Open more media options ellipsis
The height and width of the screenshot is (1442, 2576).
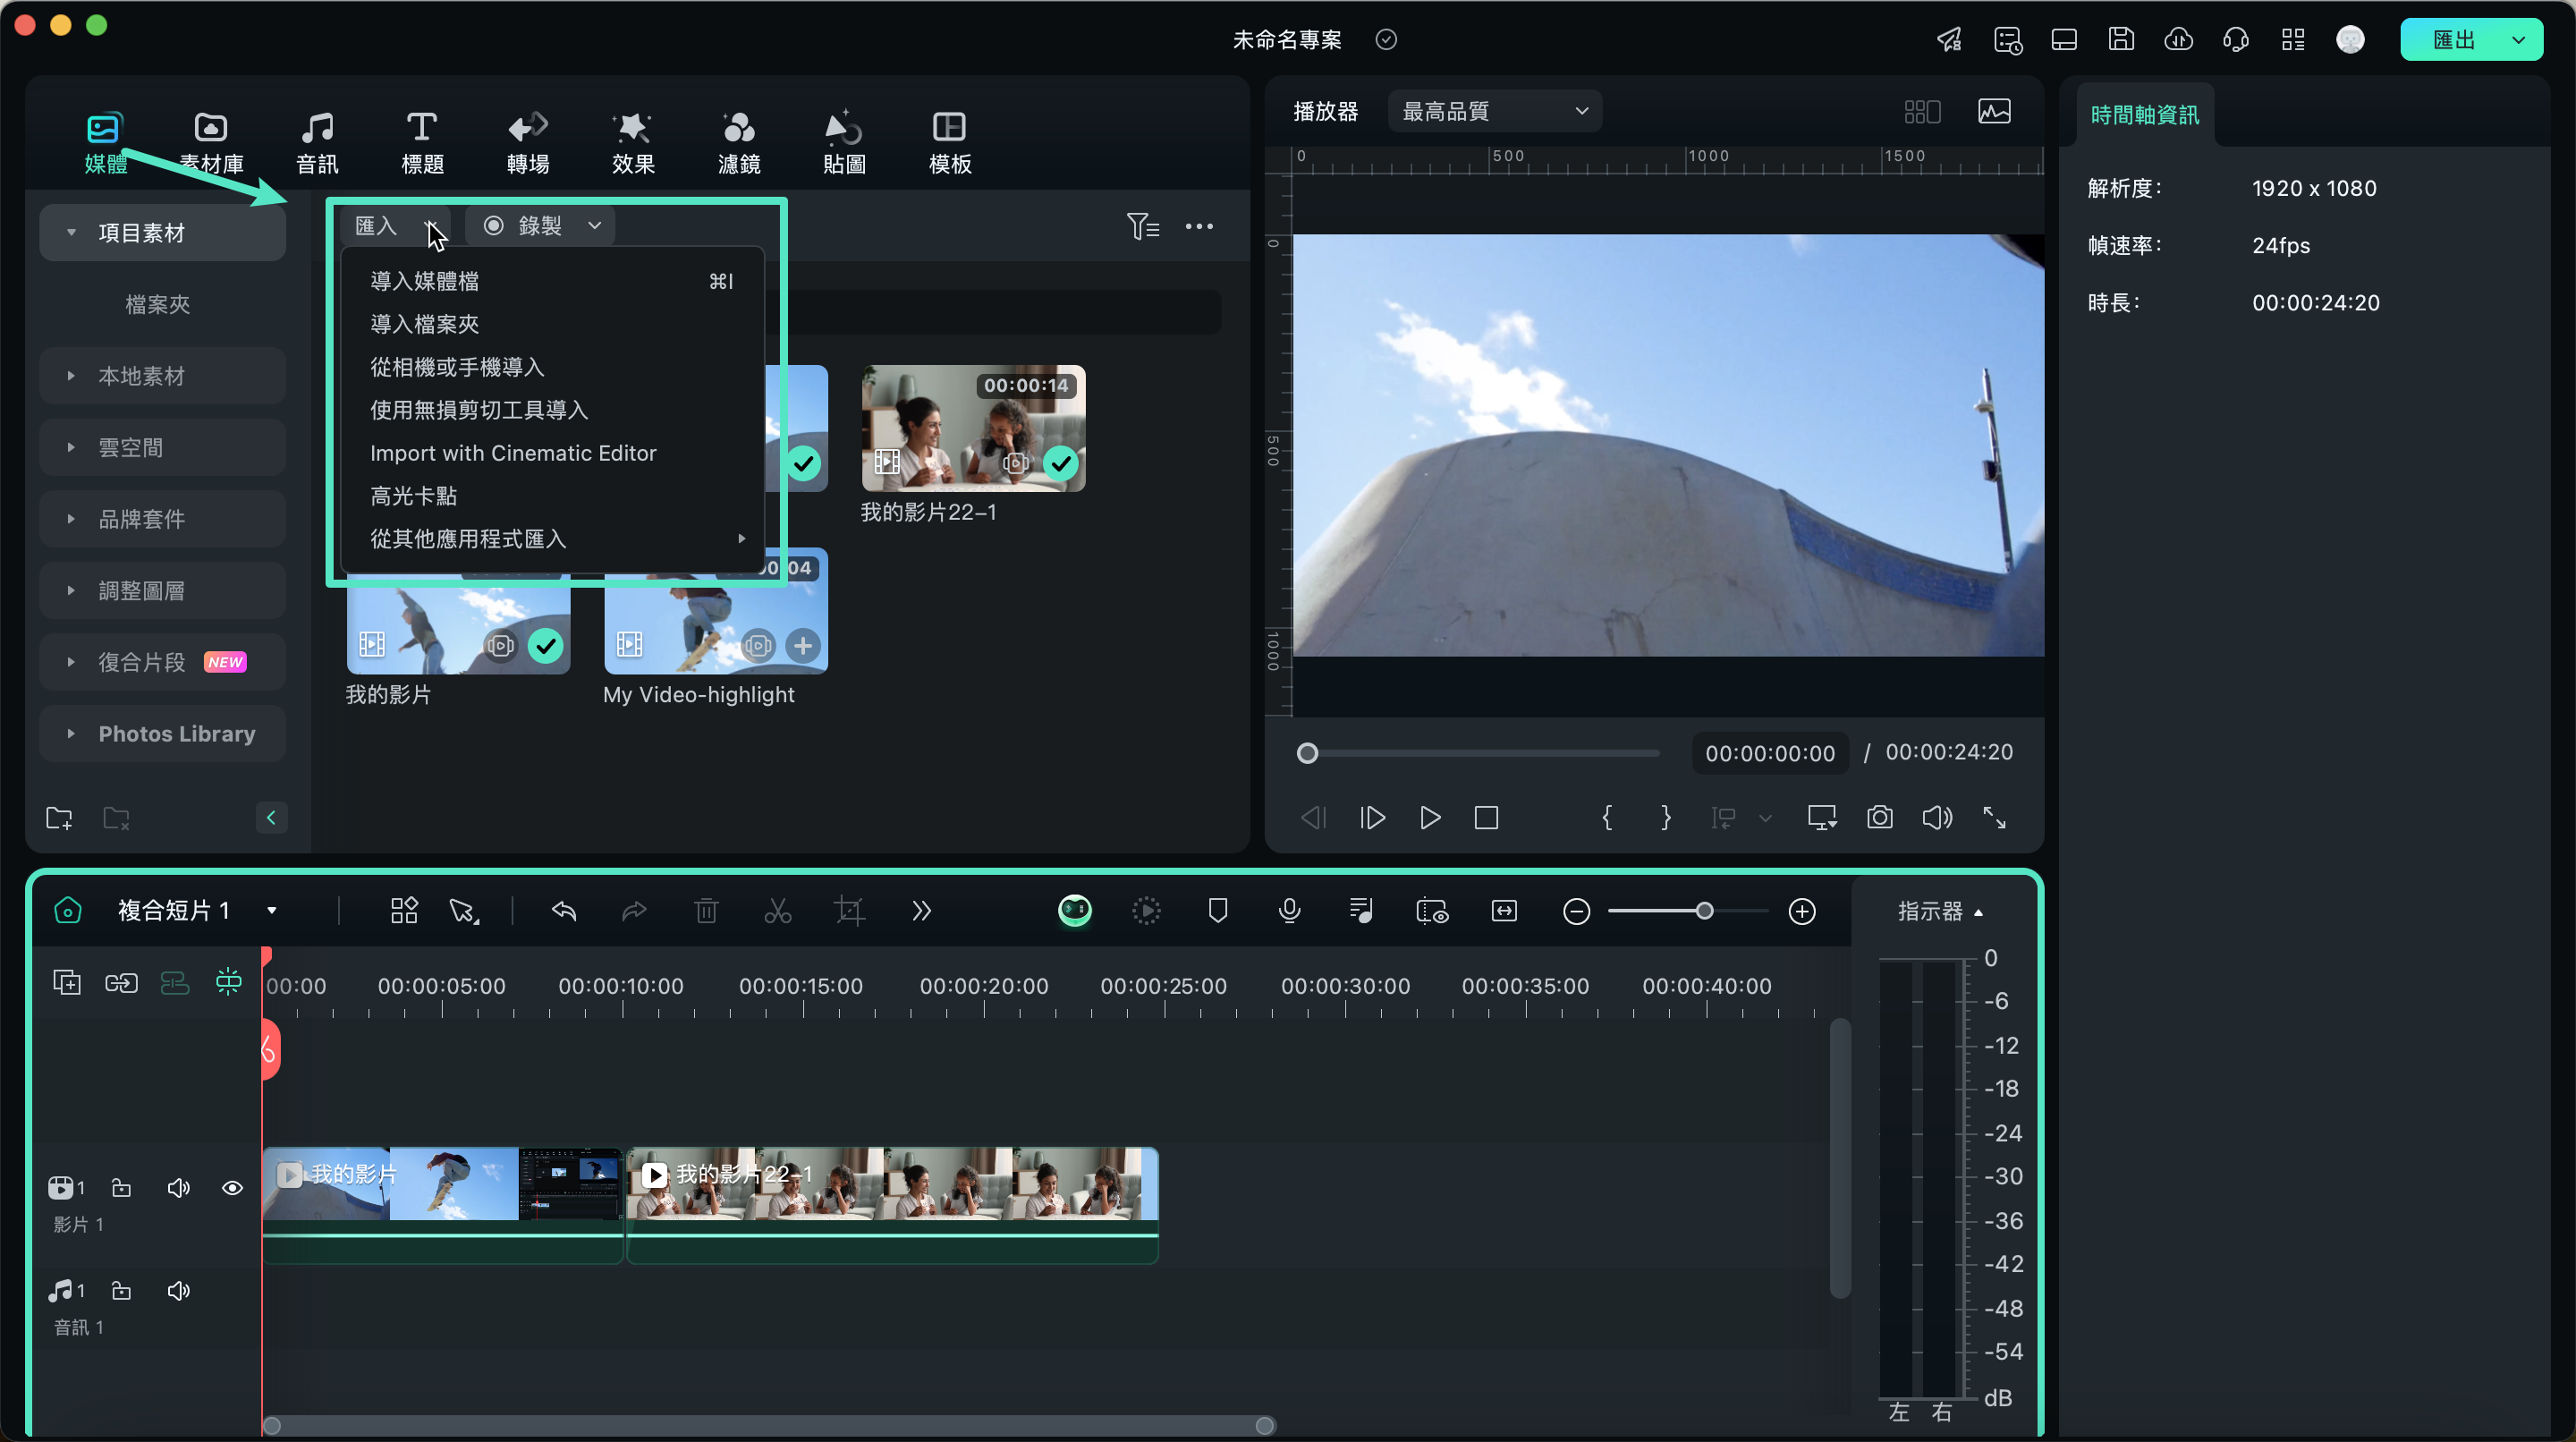tap(1199, 226)
